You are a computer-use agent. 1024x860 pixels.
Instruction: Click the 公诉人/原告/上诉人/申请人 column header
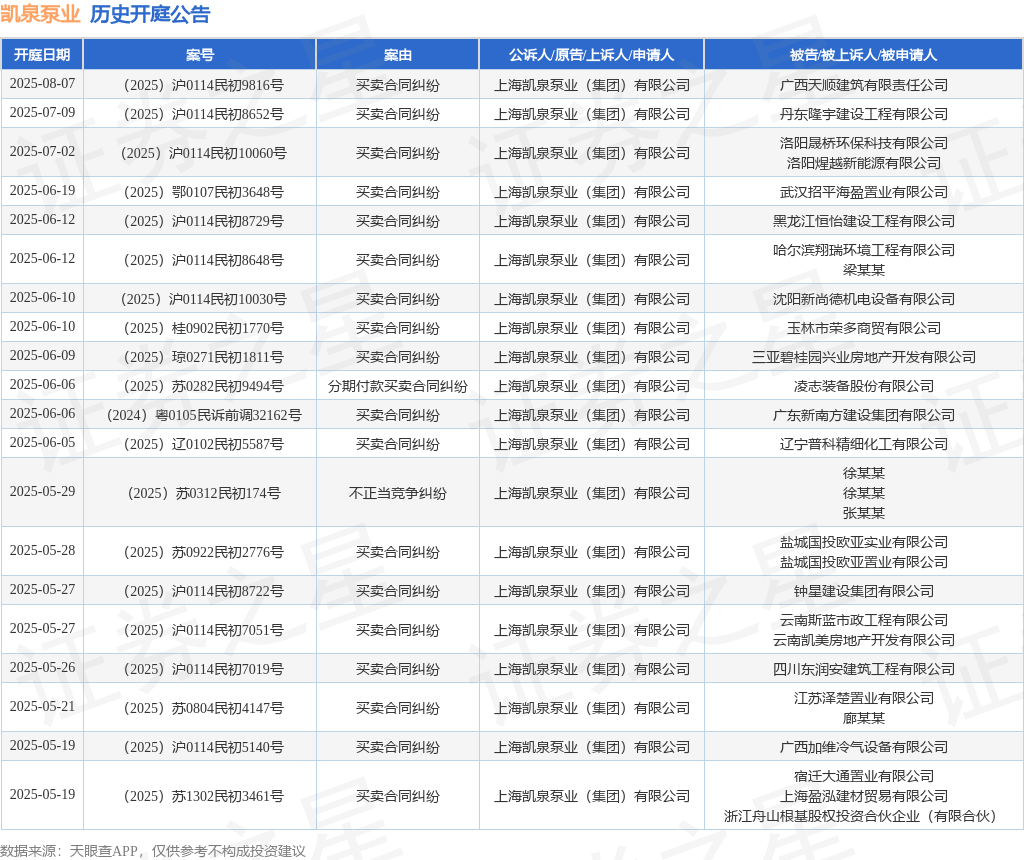tap(592, 55)
